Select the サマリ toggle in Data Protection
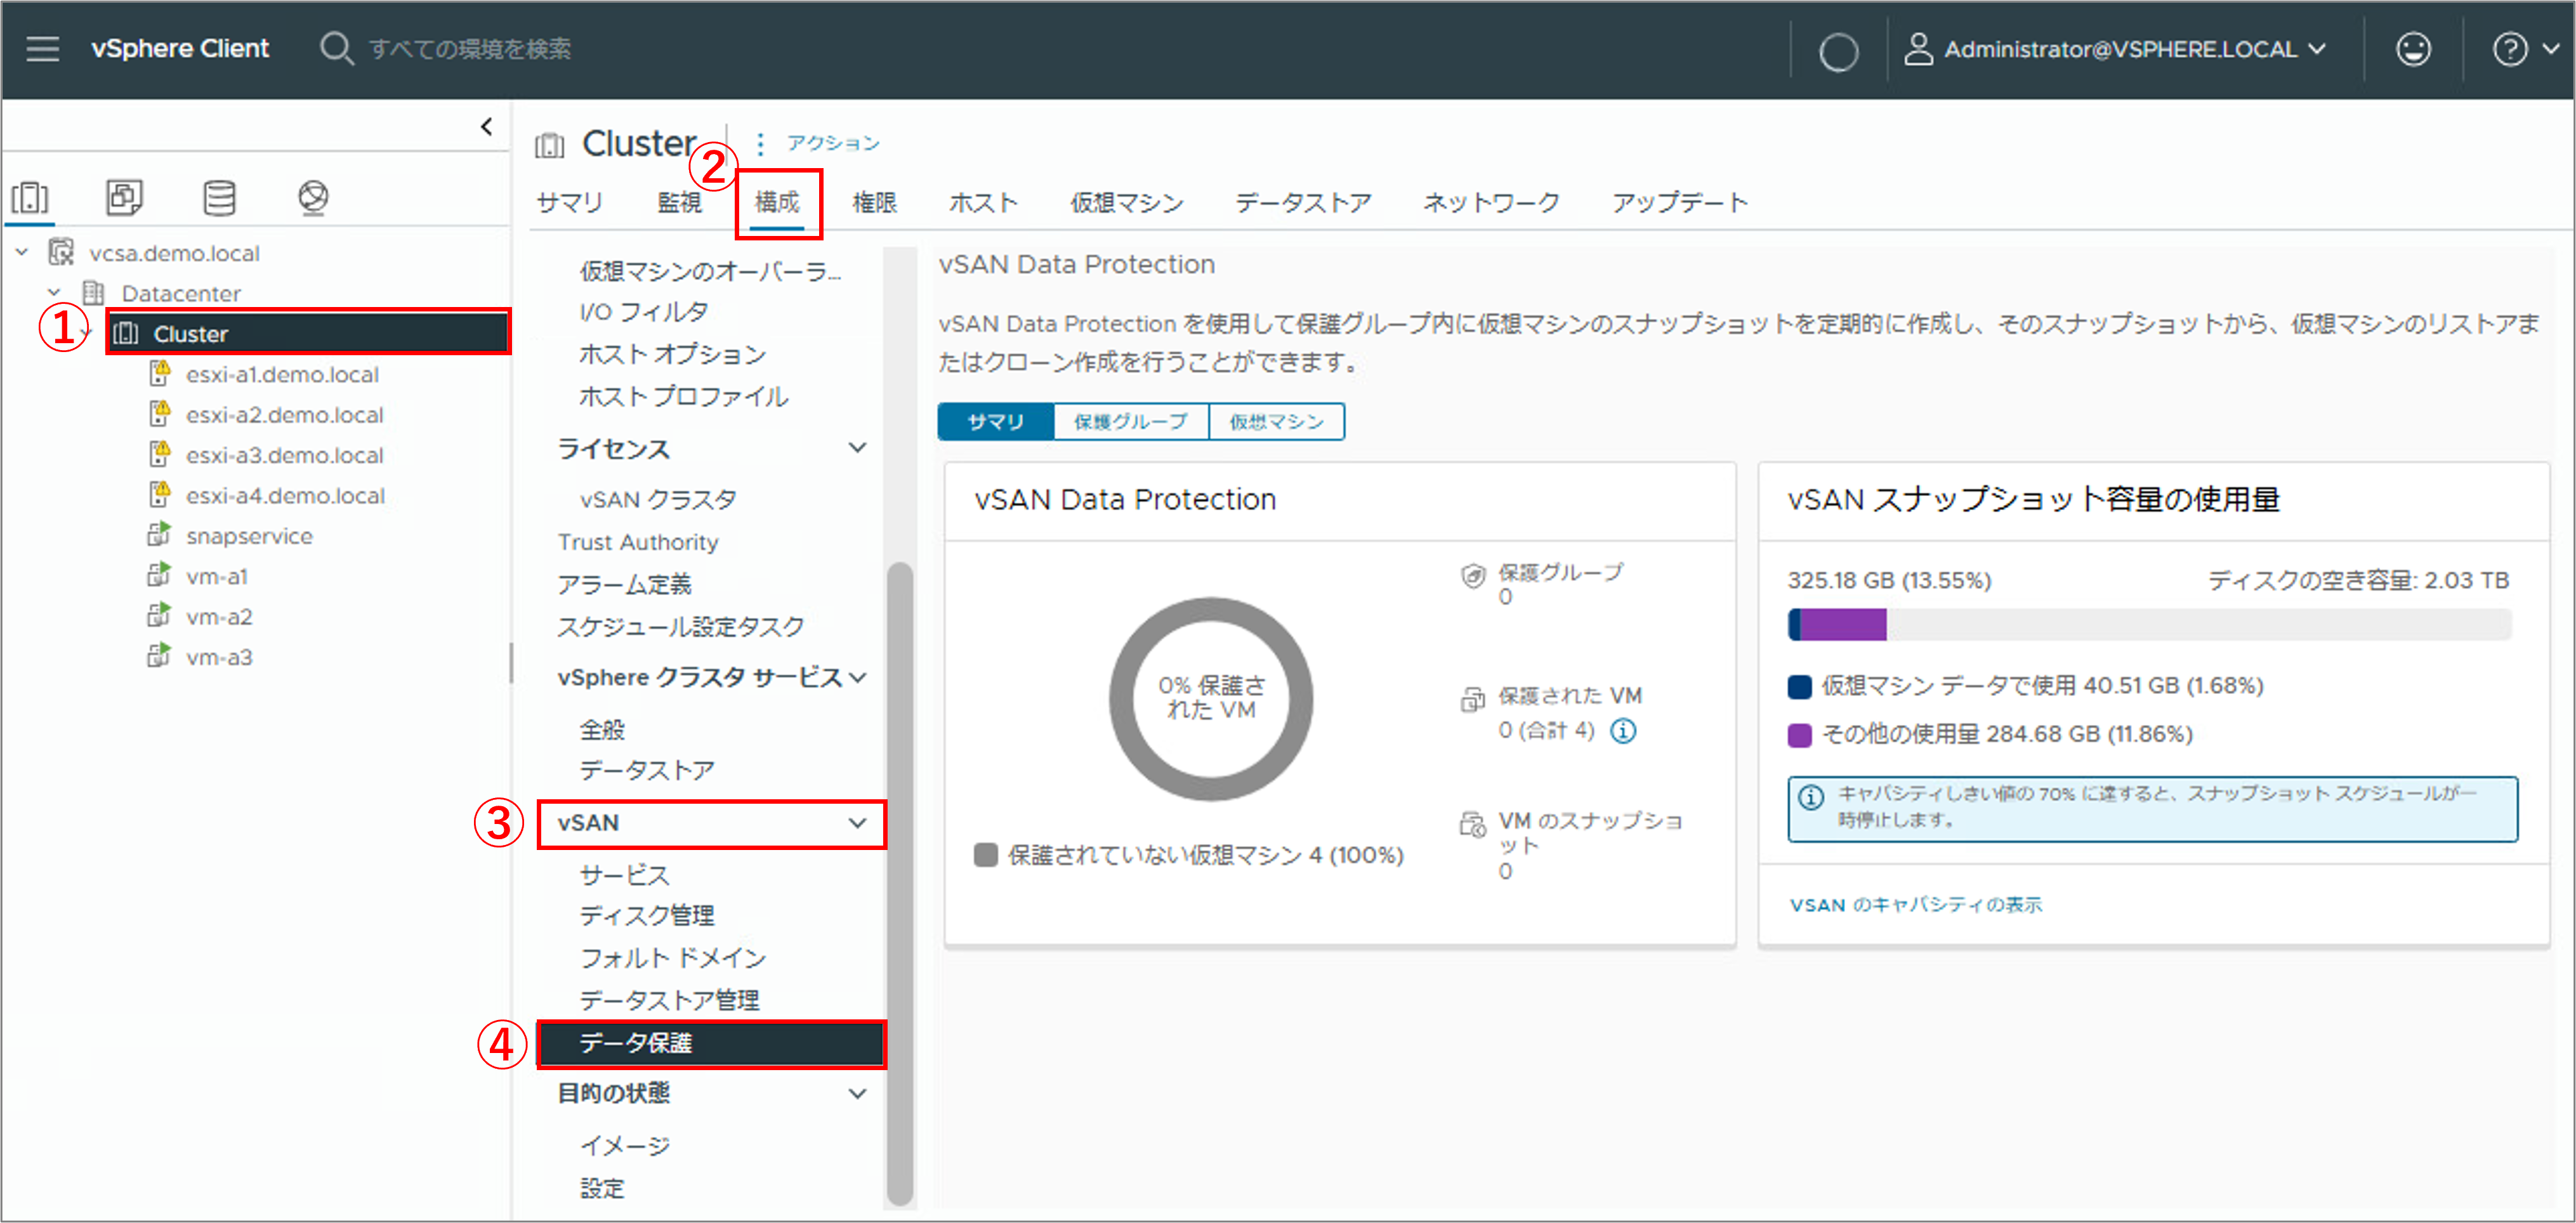Viewport: 2576px width, 1223px height. tap(996, 421)
